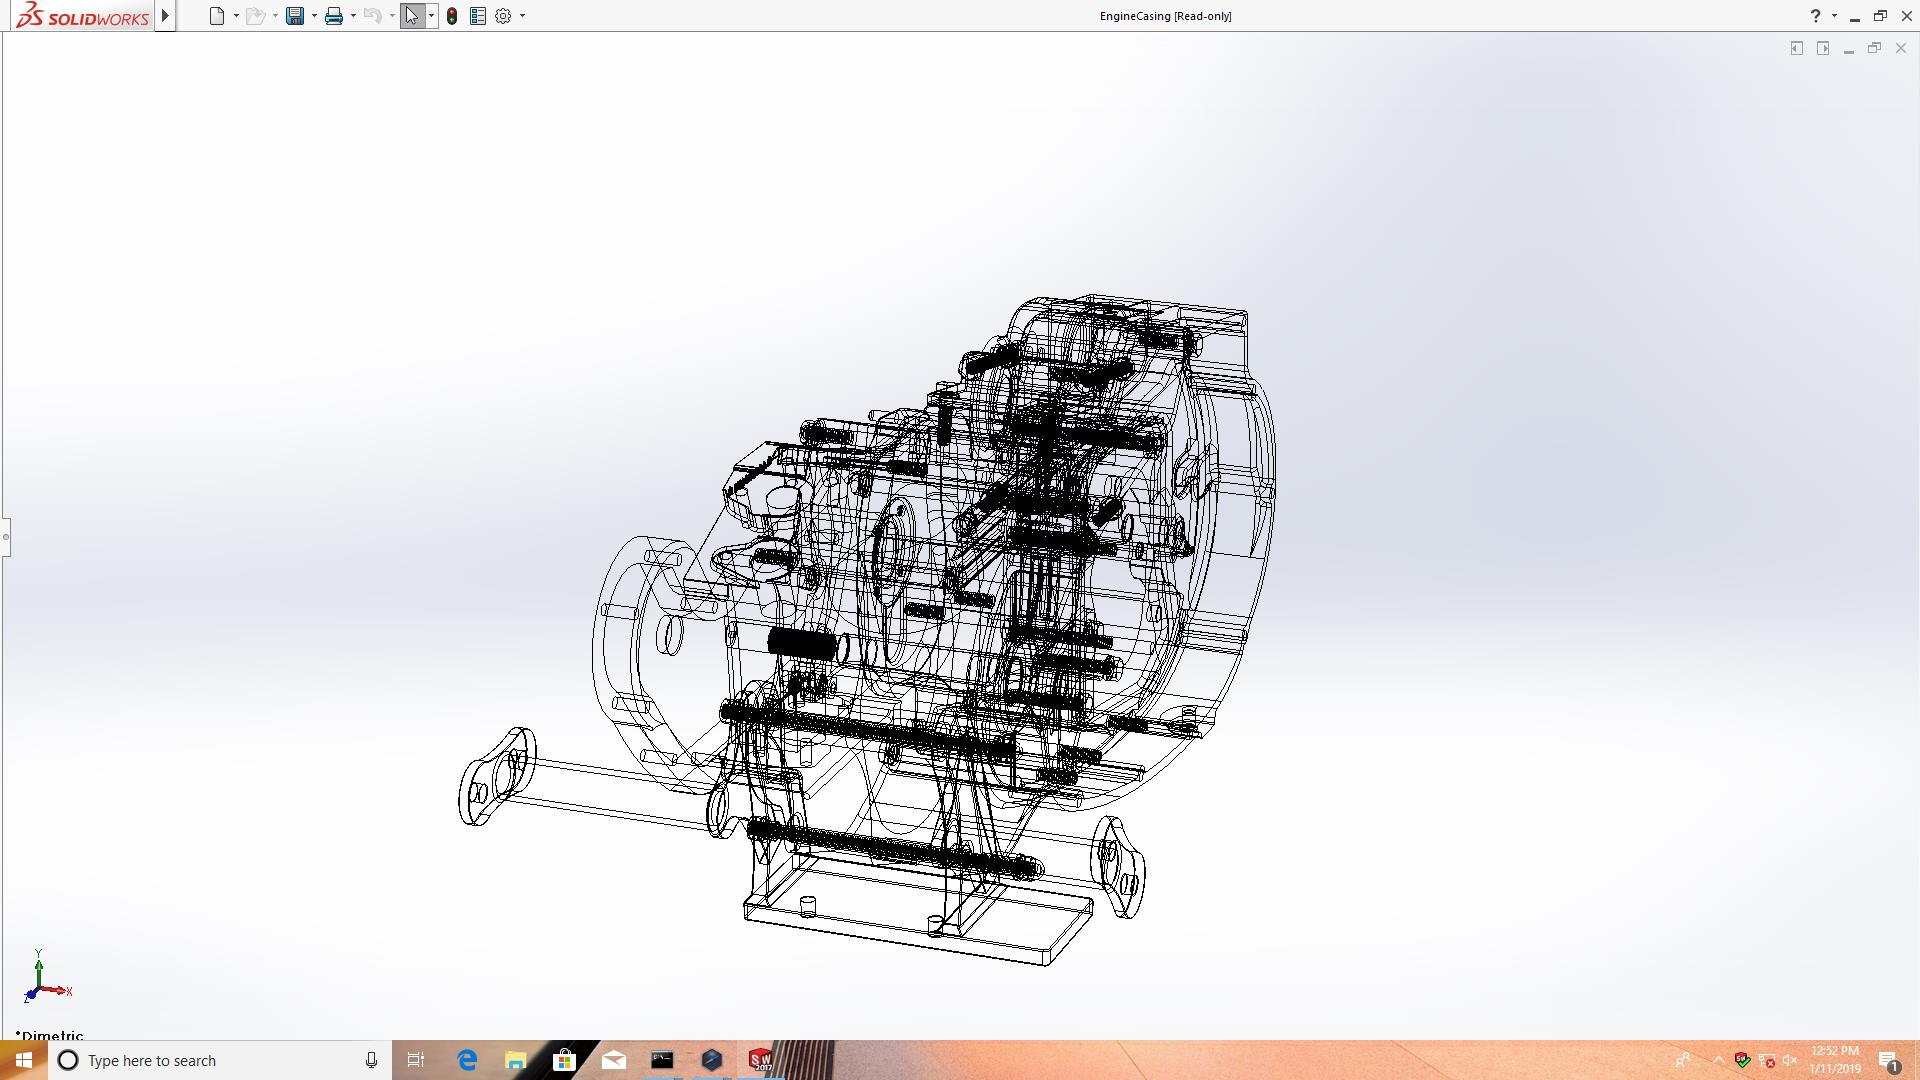Screen dimensions: 1920x1080
Task: Click the Save floppy disk icon
Action: 294,16
